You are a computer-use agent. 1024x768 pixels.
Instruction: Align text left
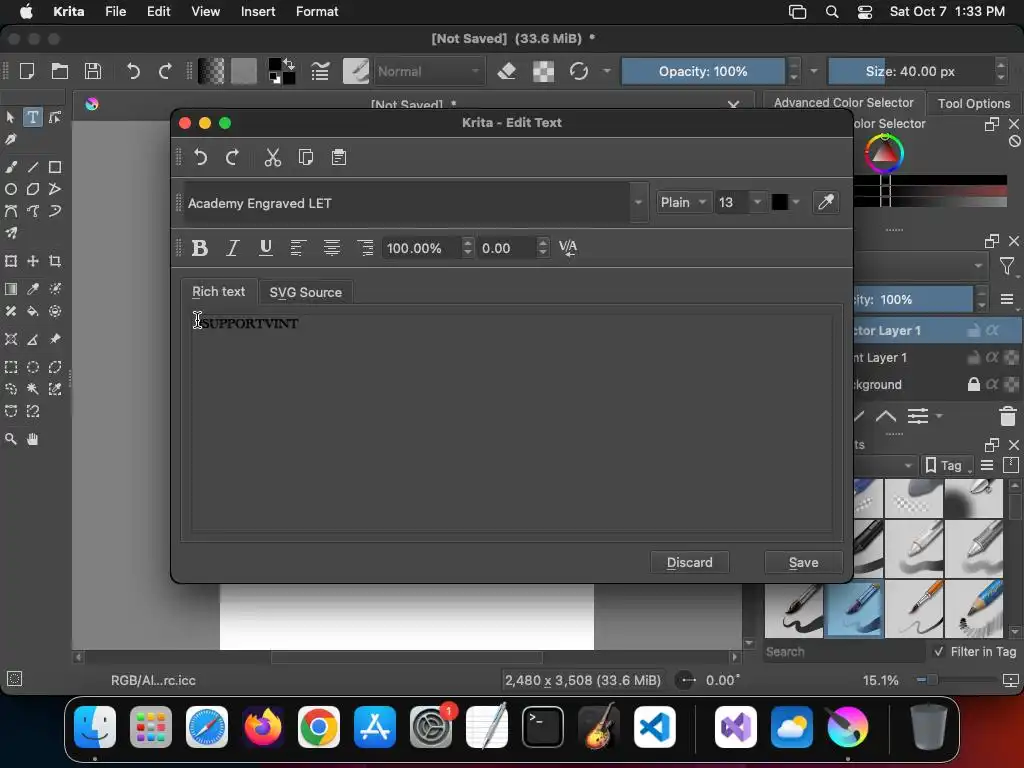click(298, 248)
